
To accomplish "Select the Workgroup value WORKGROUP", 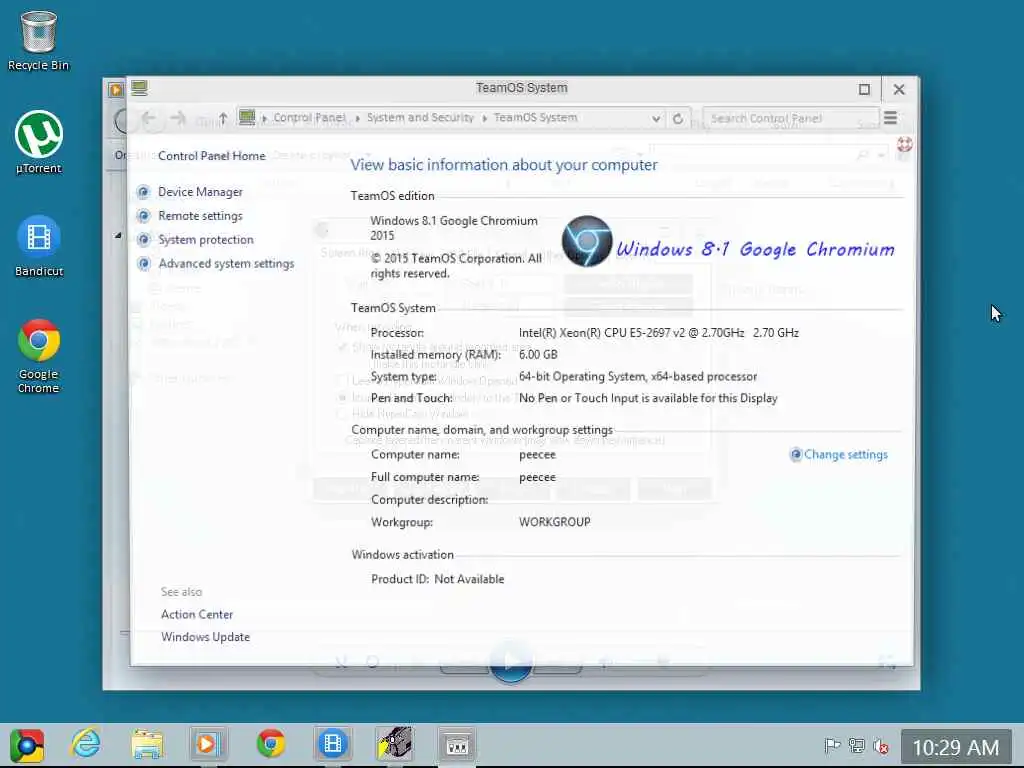I will pos(554,522).
